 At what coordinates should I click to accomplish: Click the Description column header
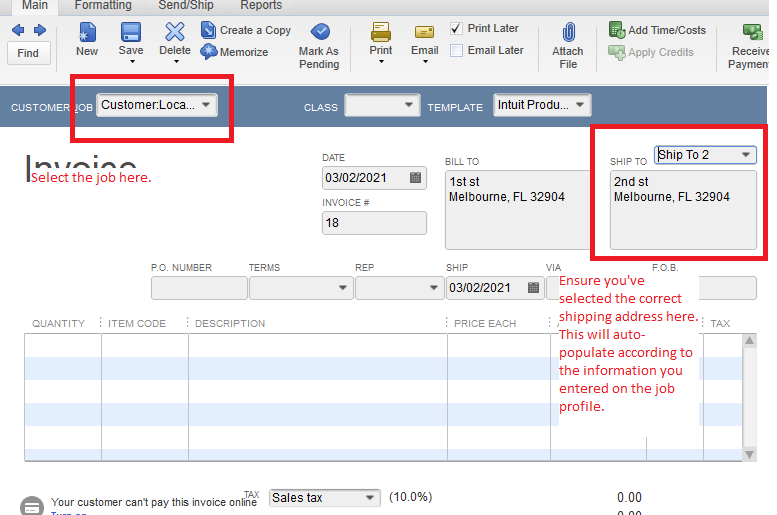(x=230, y=324)
